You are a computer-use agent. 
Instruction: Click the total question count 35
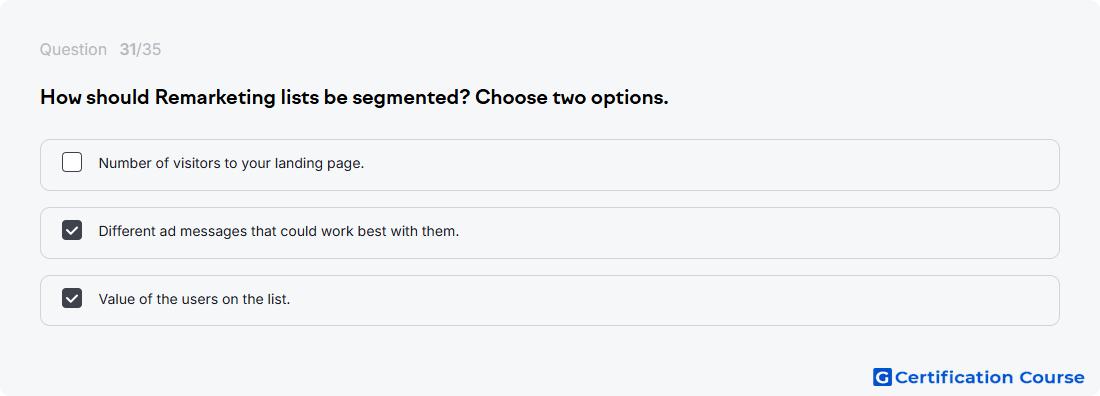(x=152, y=50)
